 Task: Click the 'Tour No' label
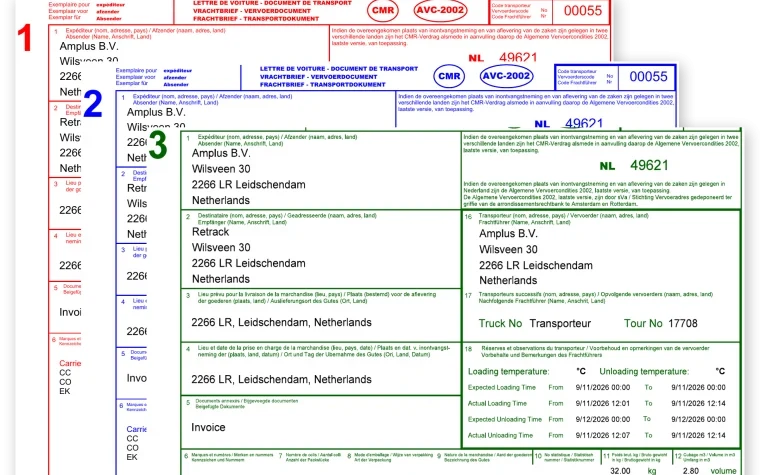coord(643,324)
